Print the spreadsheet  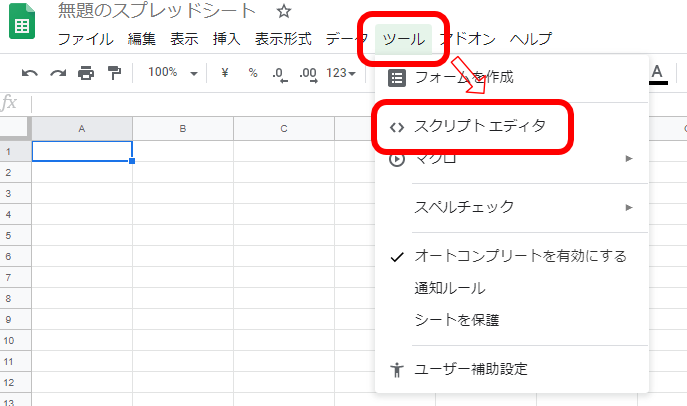pos(86,73)
